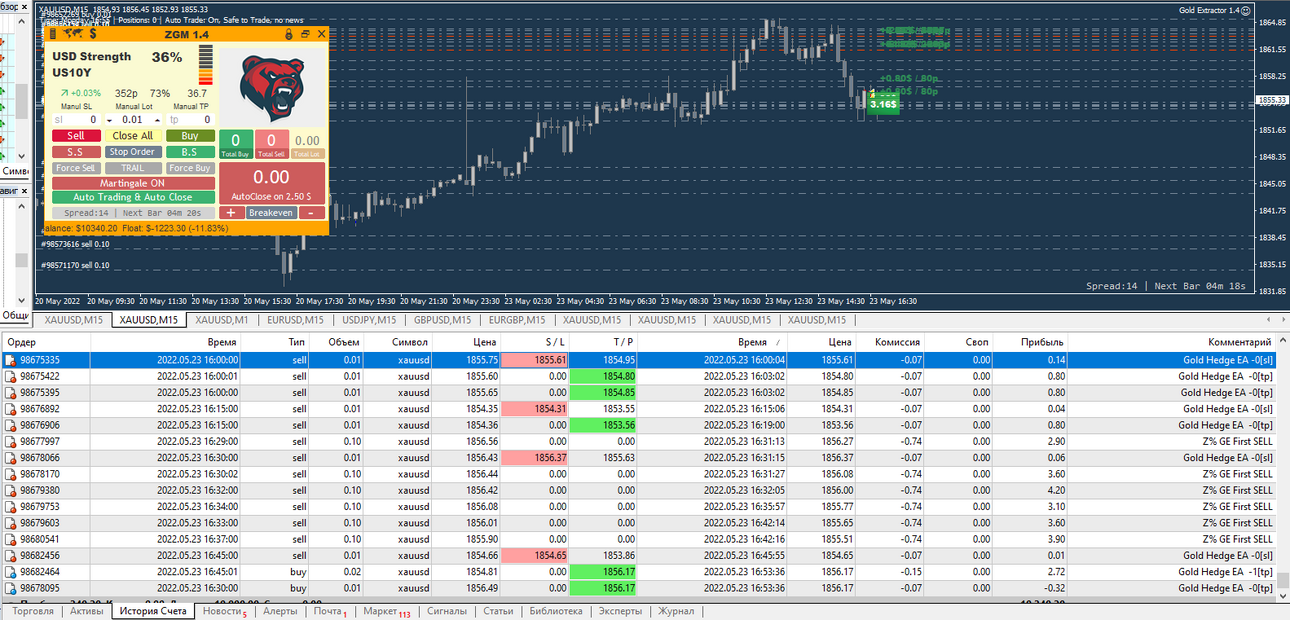The image size is (1290, 620).
Task: Click the 3.16$ profit label on chart
Action: tap(883, 104)
